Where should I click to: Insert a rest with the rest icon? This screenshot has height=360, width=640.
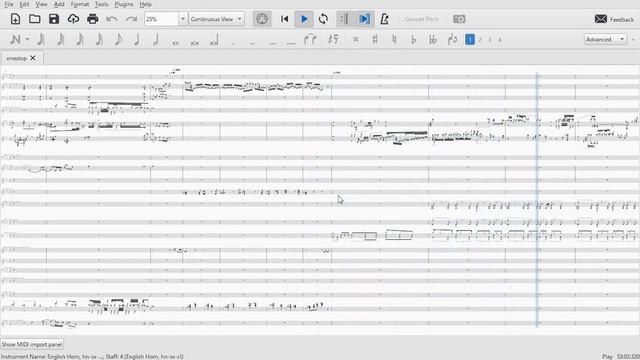[333, 39]
